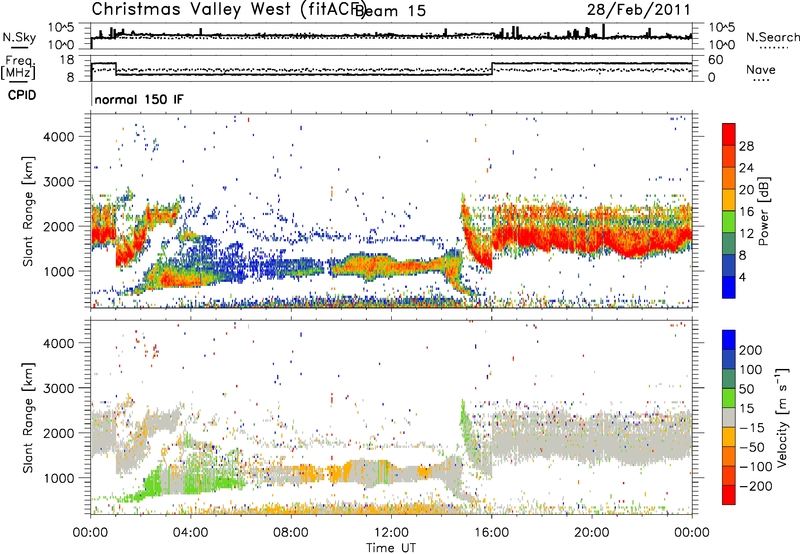The width and height of the screenshot is (800, 554).
Task: Click the 'normal 150 IF' text
Action: pyautogui.click(x=139, y=99)
